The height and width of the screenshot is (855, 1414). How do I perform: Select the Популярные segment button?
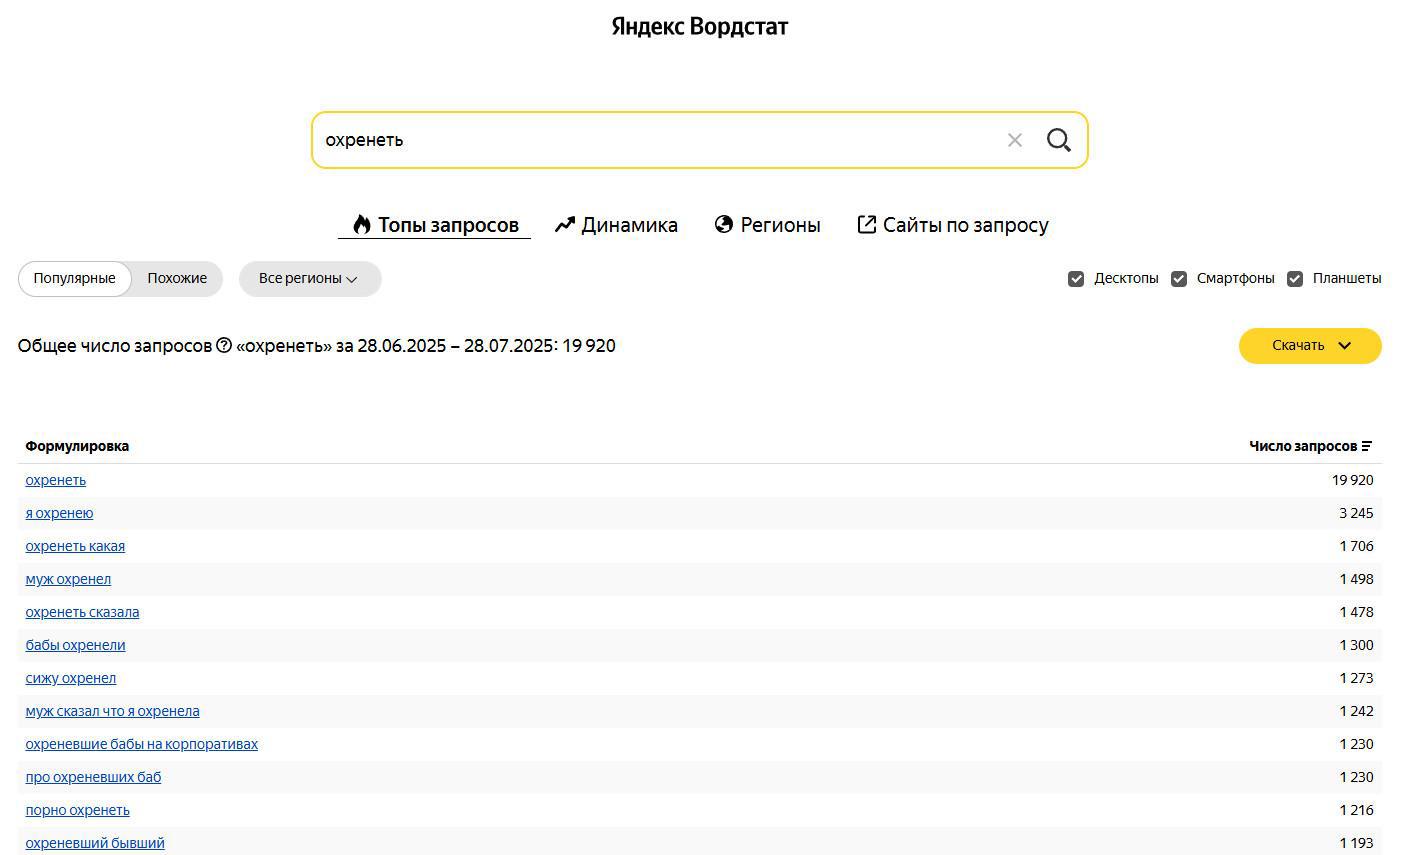coord(74,279)
